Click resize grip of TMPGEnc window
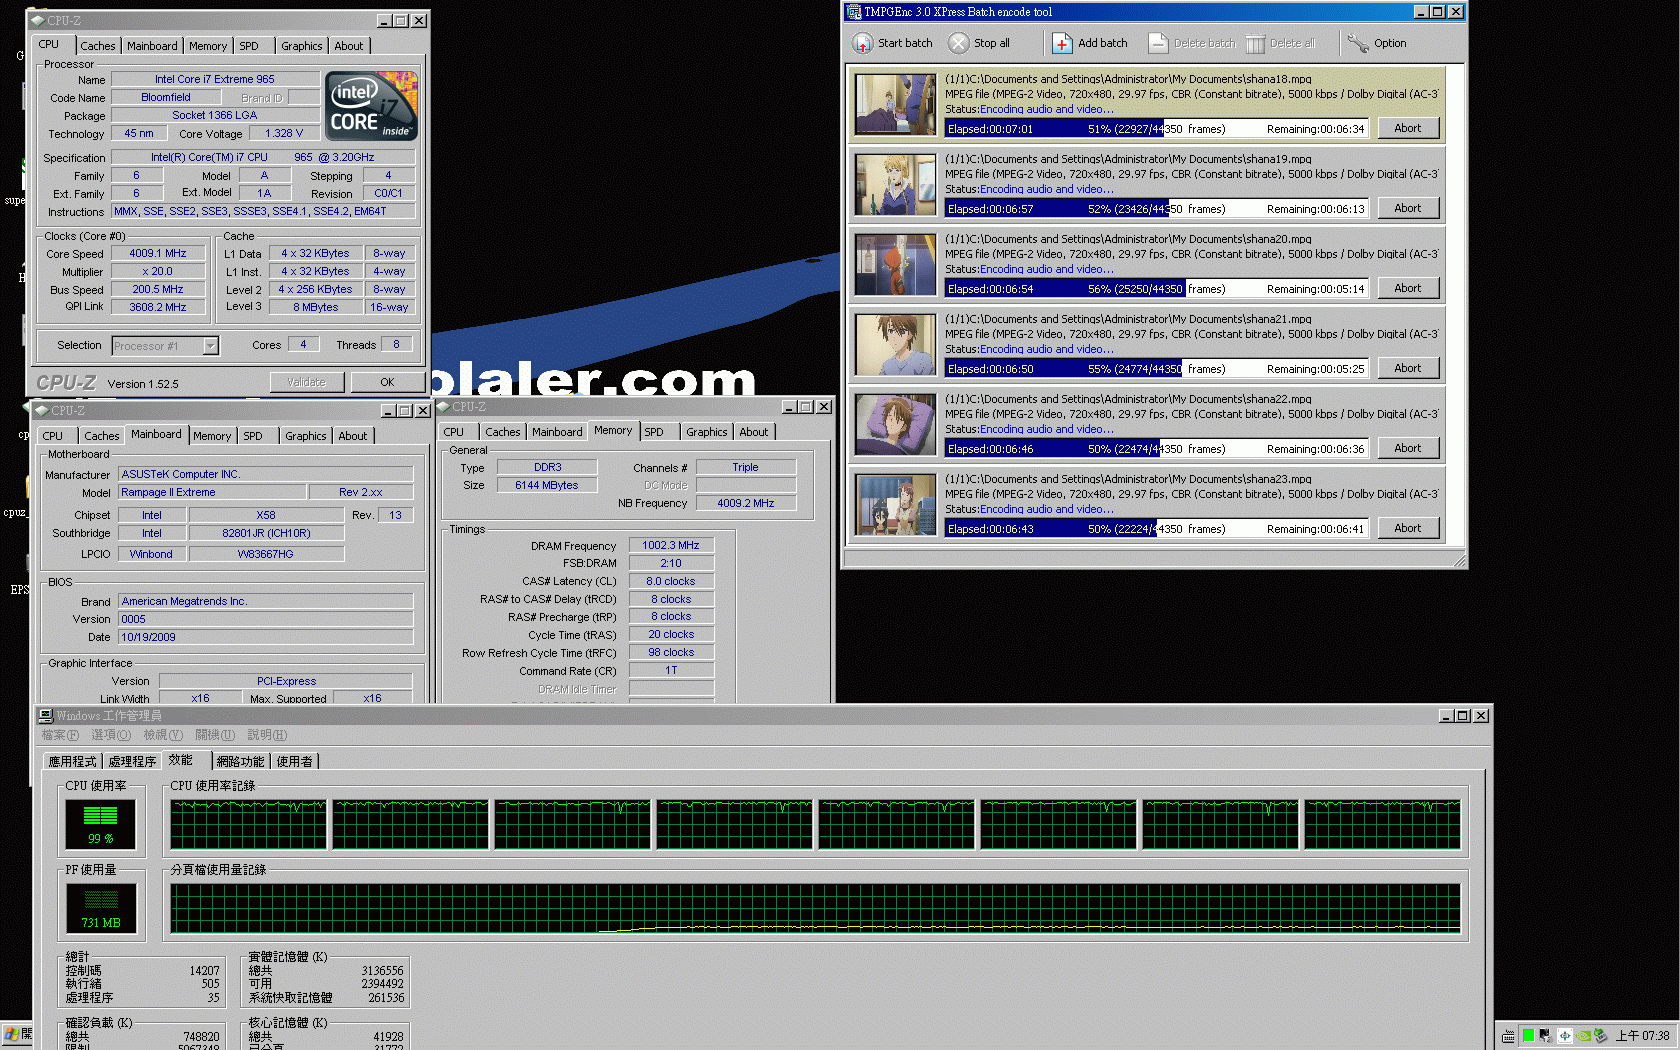This screenshot has width=1680, height=1050. (1460, 562)
